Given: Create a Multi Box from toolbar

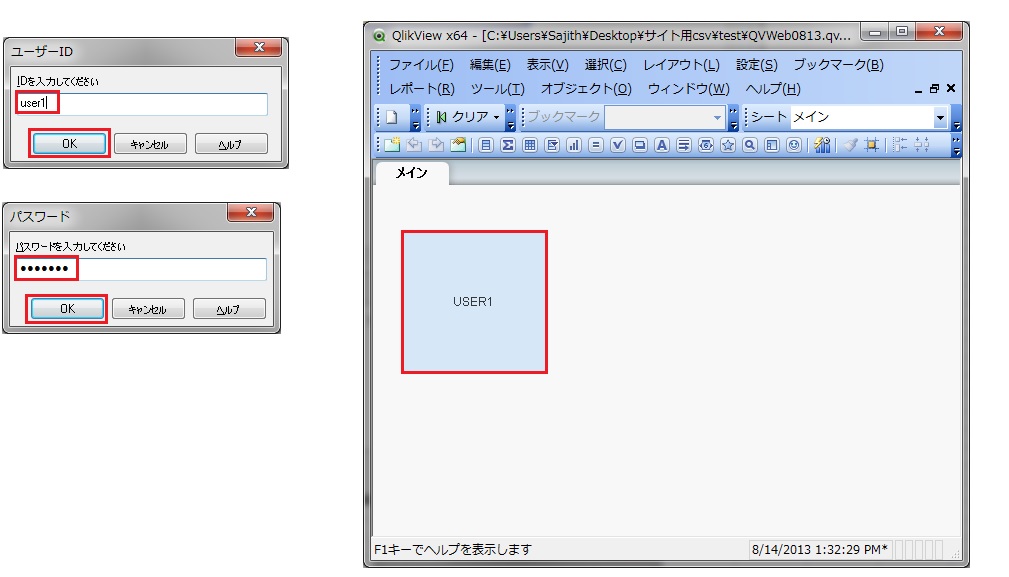Looking at the screenshot, I should click(552, 145).
